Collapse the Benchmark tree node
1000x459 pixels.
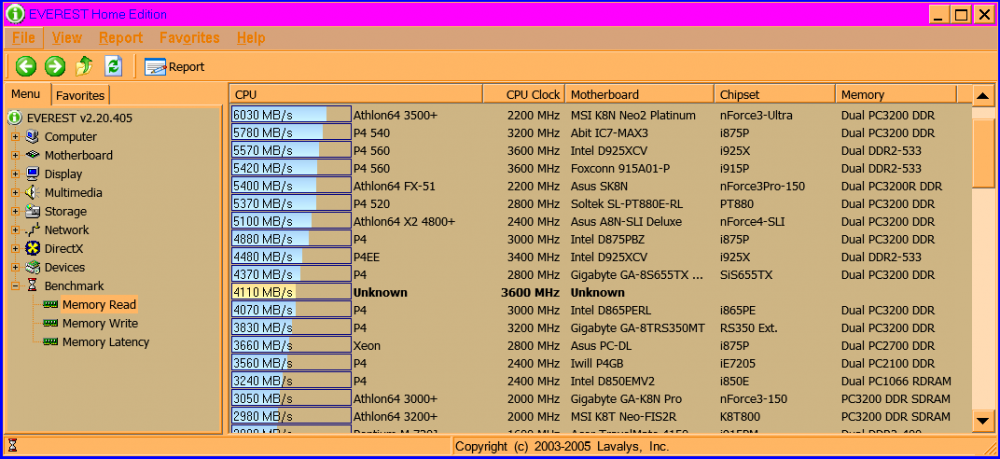(x=15, y=286)
